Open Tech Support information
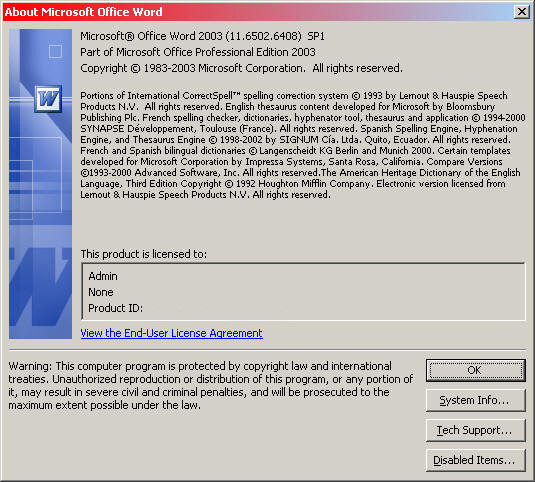Viewport: 535px width, 482px height. coord(475,430)
